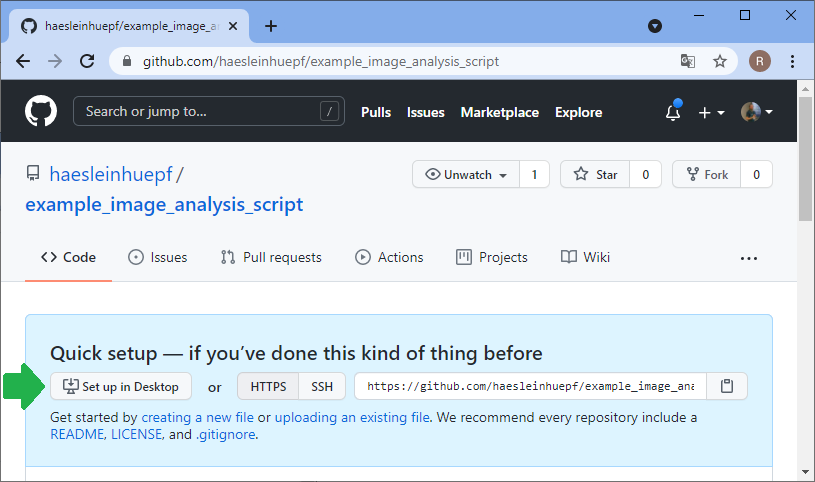Viewport: 815px width, 482px height.
Task: Click the translate page icon in address bar
Action: pos(688,61)
